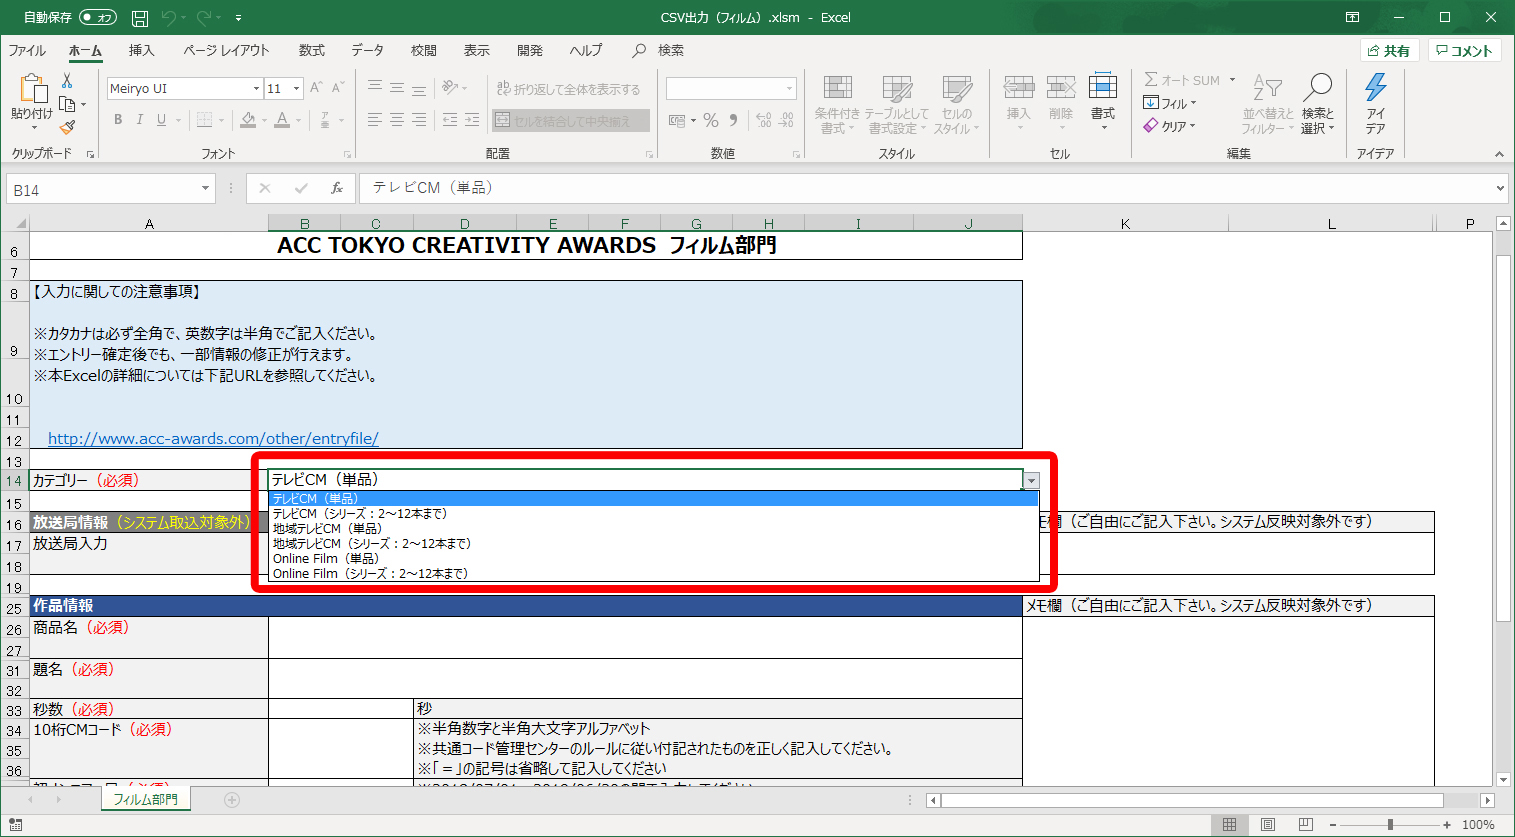The height and width of the screenshot is (837, 1515).
Task: Click the Format Painter brush icon
Action: tap(67, 127)
